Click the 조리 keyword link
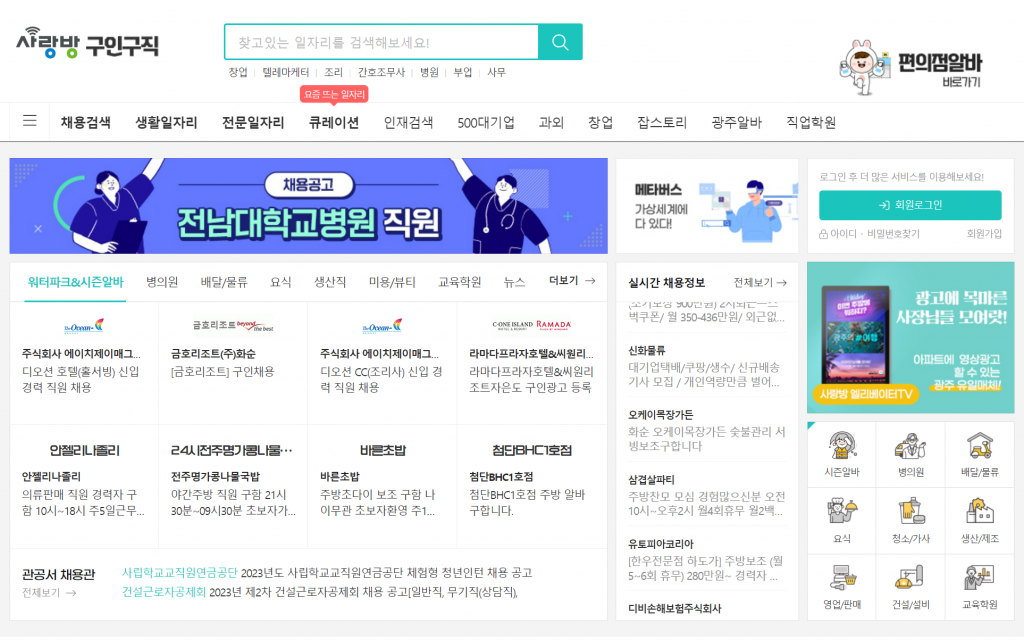Image resolution: width=1024 pixels, height=640 pixels. point(333,72)
